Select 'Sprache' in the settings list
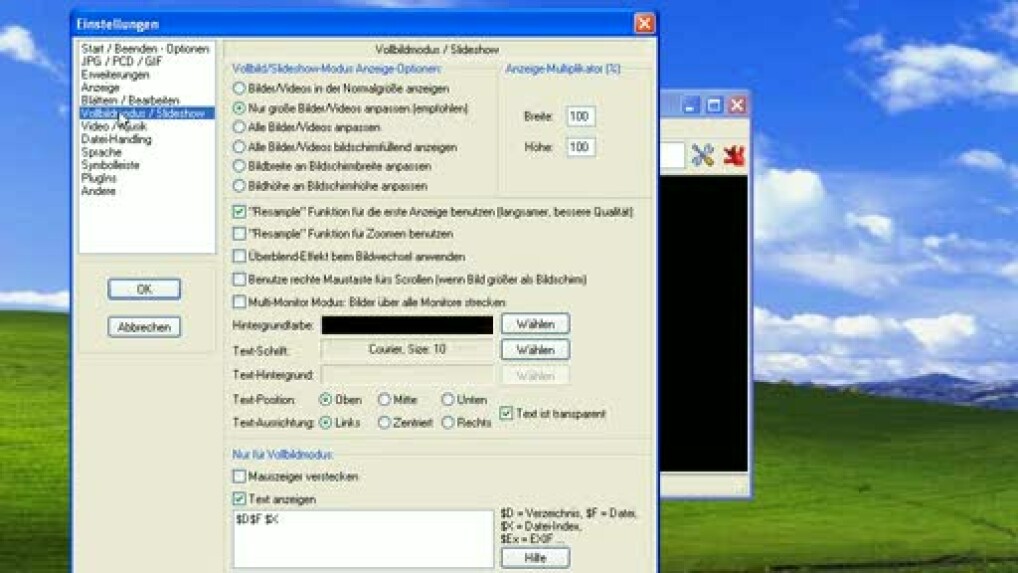This screenshot has width=1018, height=573. click(101, 153)
